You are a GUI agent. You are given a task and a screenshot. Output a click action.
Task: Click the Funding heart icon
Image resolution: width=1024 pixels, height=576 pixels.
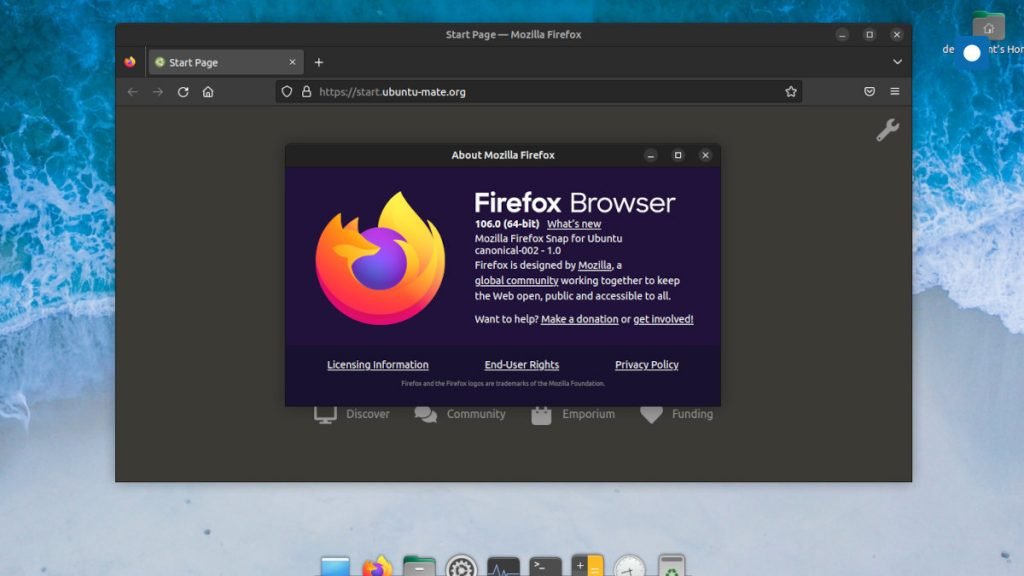651,415
